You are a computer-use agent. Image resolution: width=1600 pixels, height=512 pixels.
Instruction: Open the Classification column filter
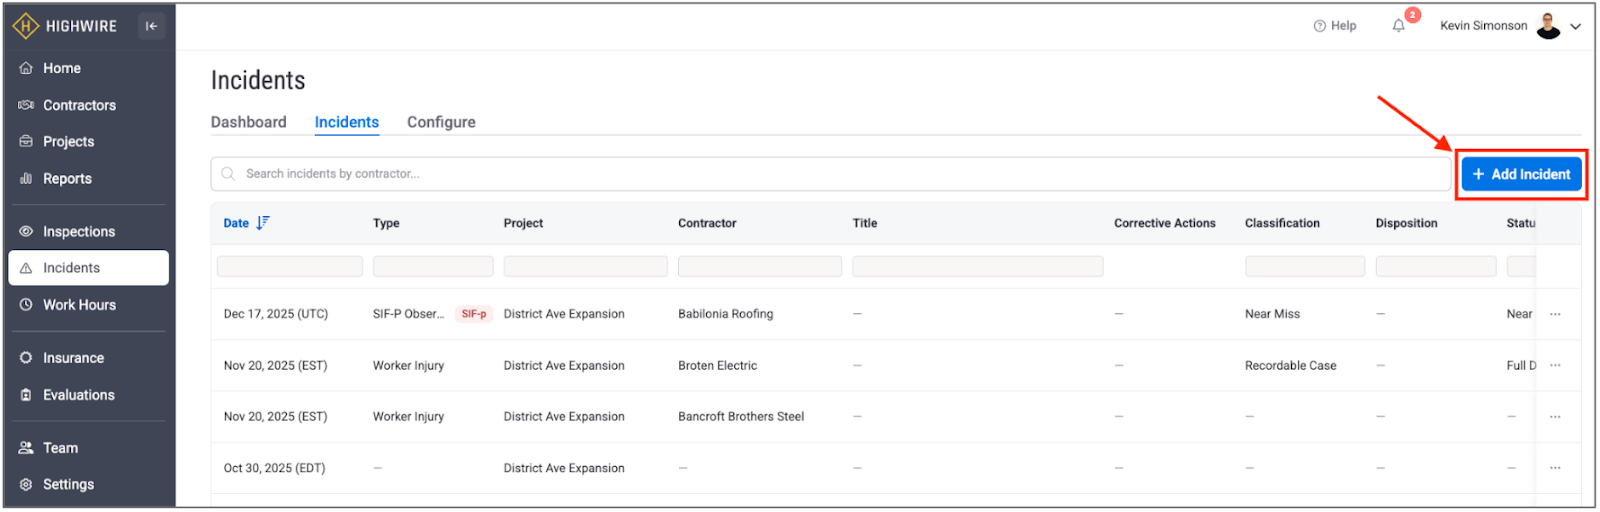[x=1304, y=266]
